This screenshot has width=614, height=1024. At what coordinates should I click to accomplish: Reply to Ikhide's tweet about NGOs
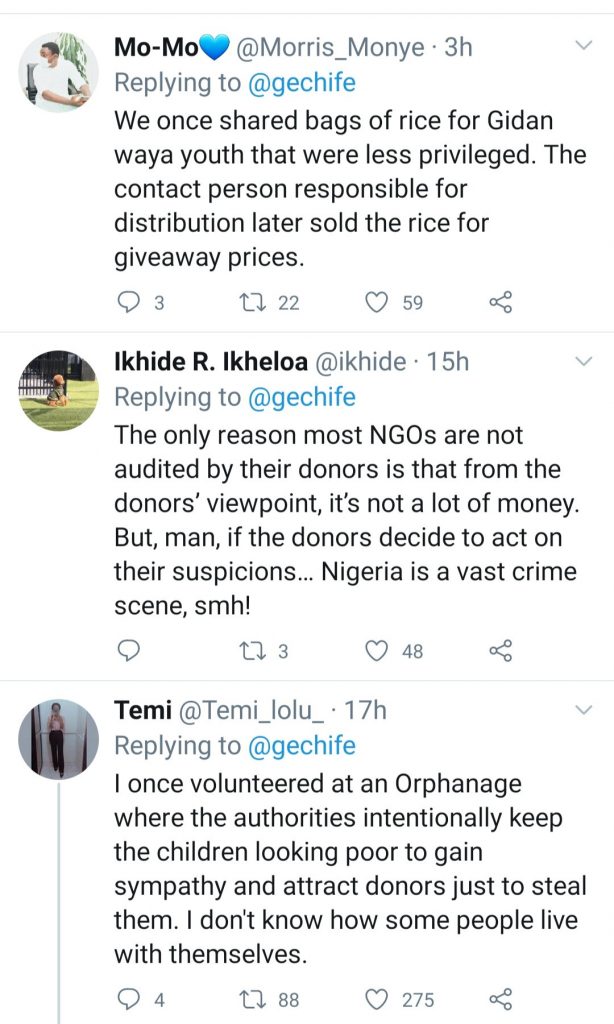pyautogui.click(x=129, y=651)
